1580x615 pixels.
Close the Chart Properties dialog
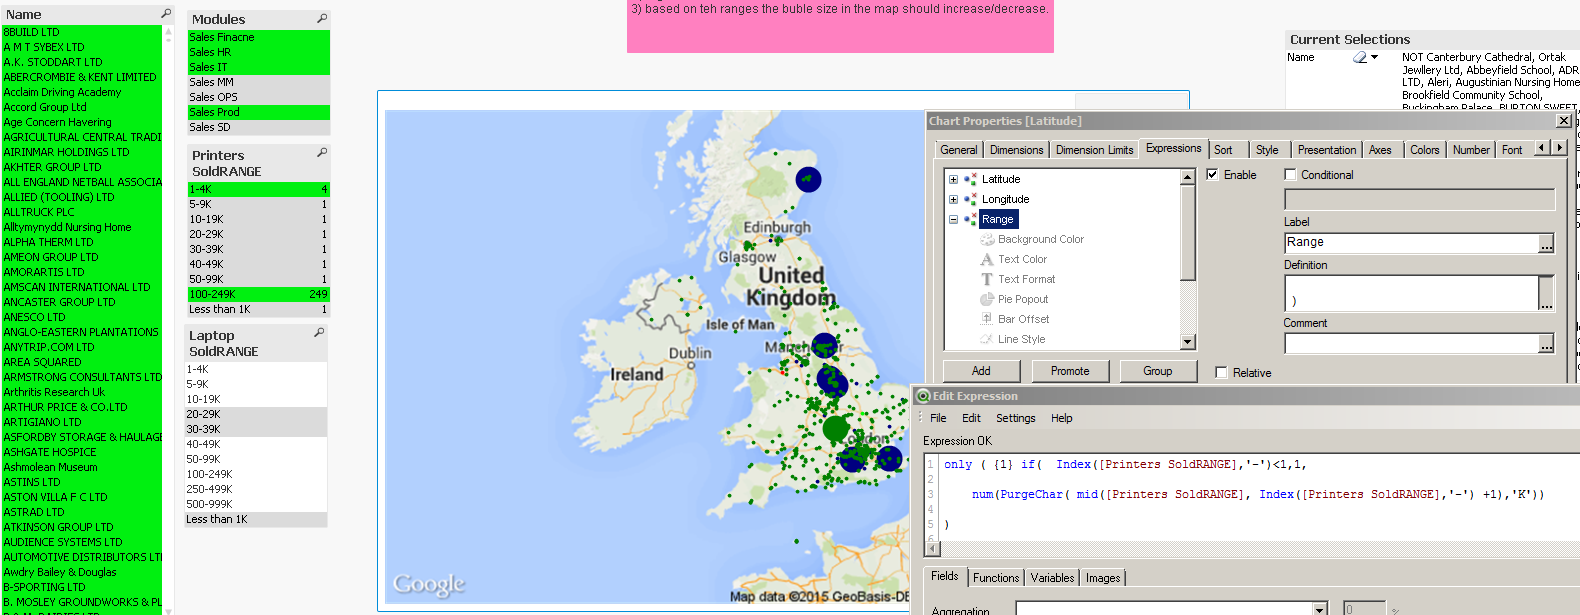[x=1564, y=121]
